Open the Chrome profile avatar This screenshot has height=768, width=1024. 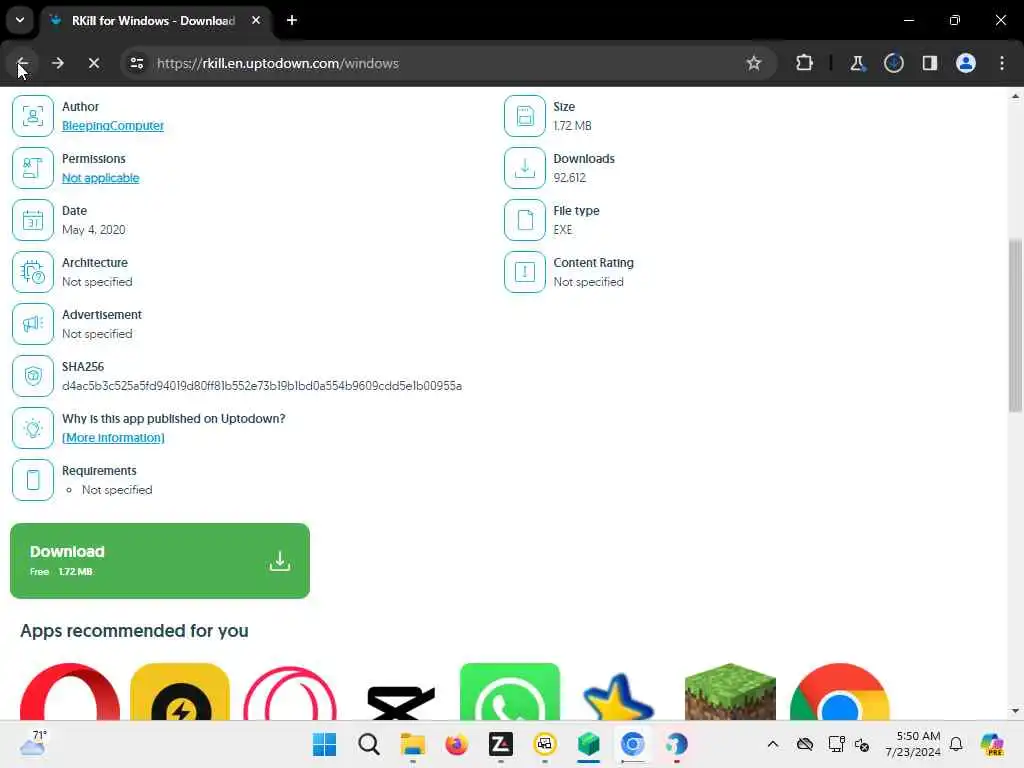(966, 63)
